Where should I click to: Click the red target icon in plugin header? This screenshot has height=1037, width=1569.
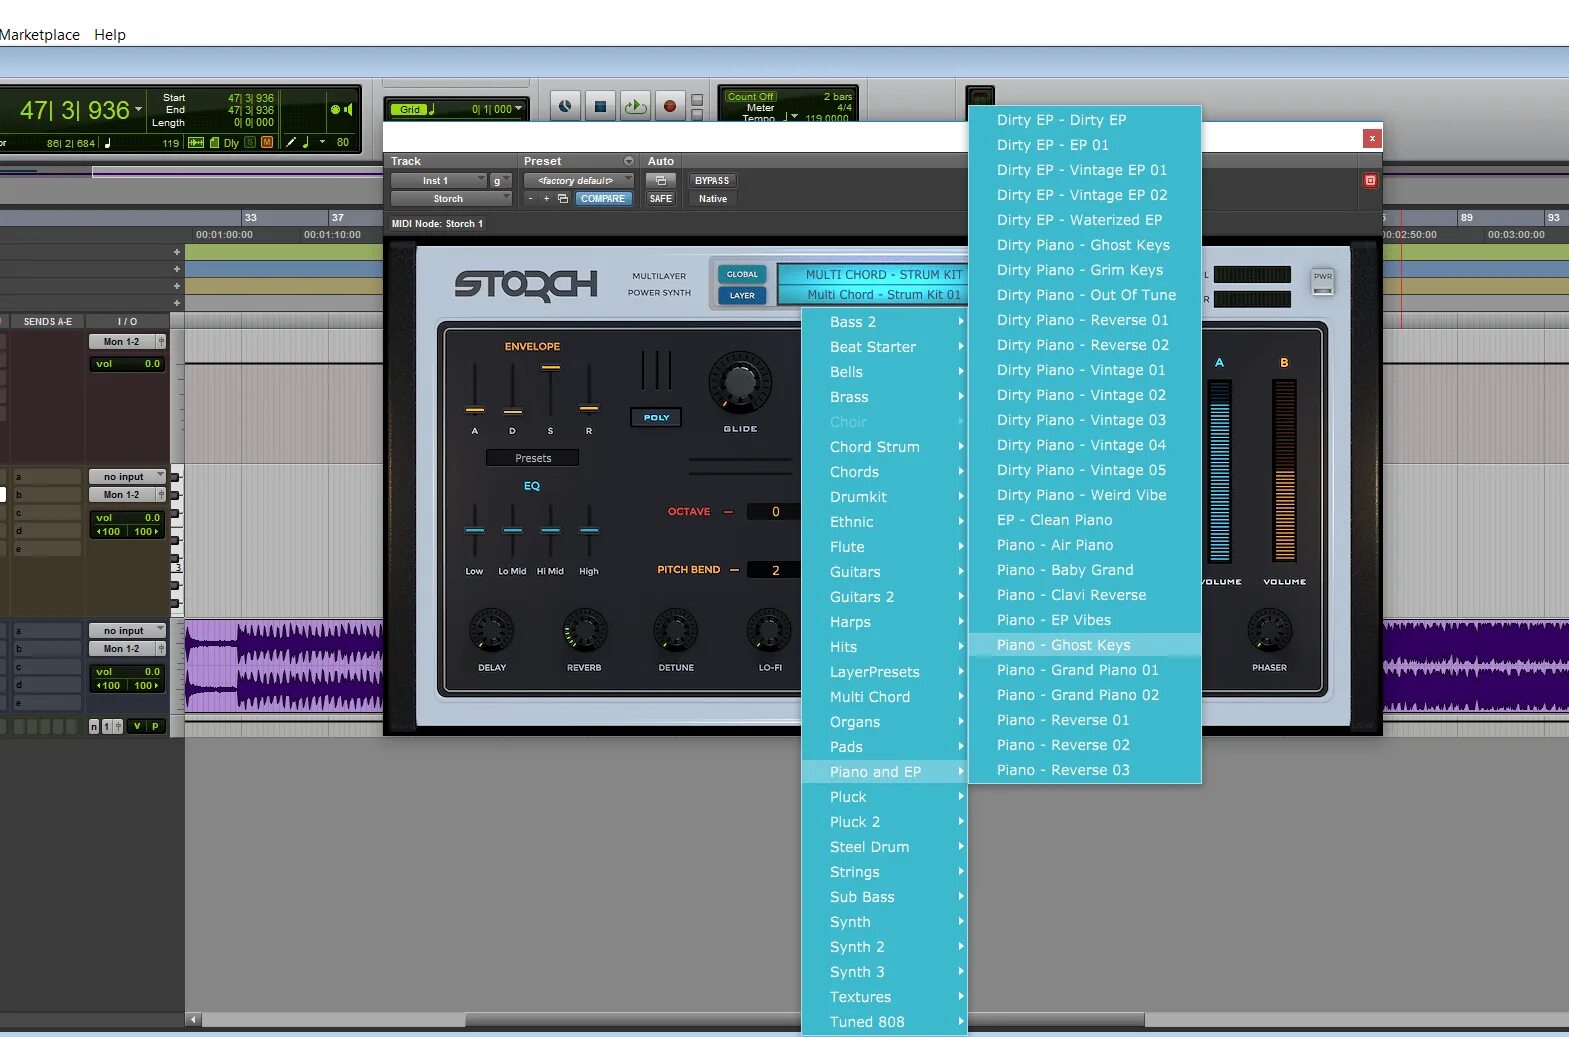[1370, 180]
